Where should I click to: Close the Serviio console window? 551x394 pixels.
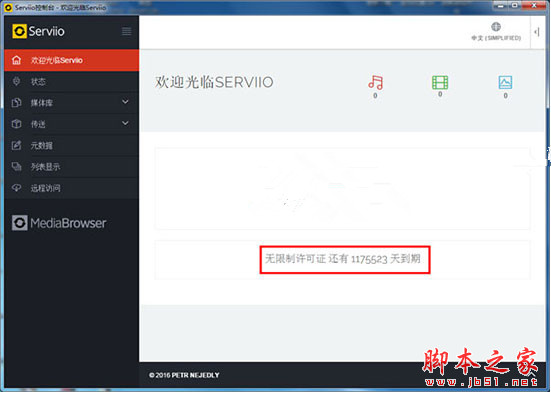[535, 5]
